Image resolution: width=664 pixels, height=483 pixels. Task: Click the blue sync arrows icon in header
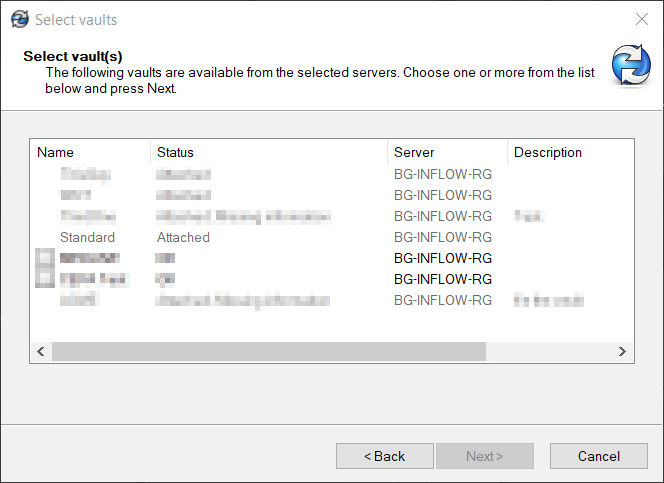[631, 65]
